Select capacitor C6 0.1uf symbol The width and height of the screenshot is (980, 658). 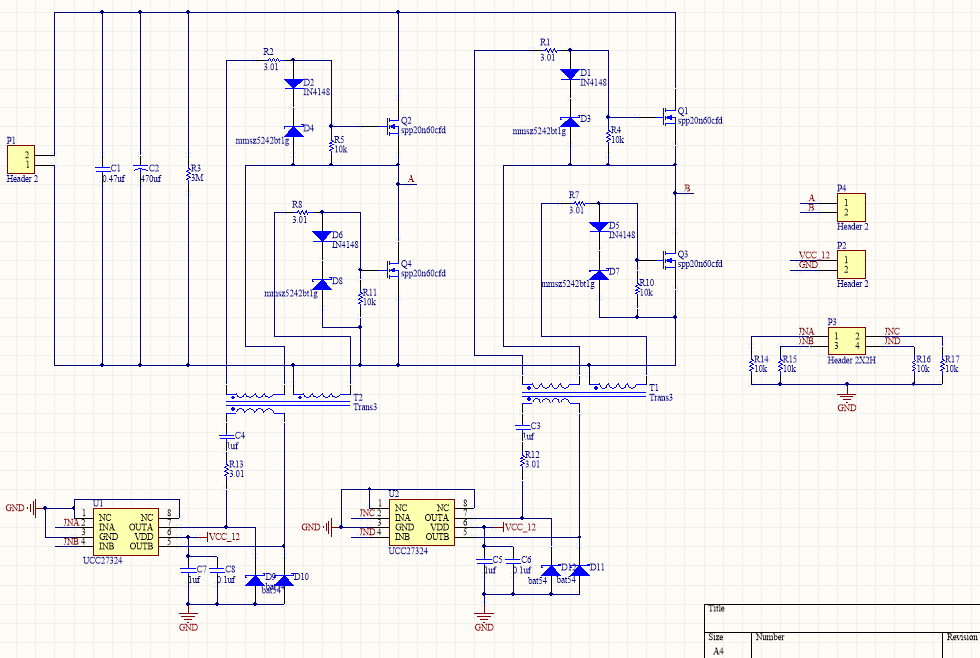coord(512,561)
